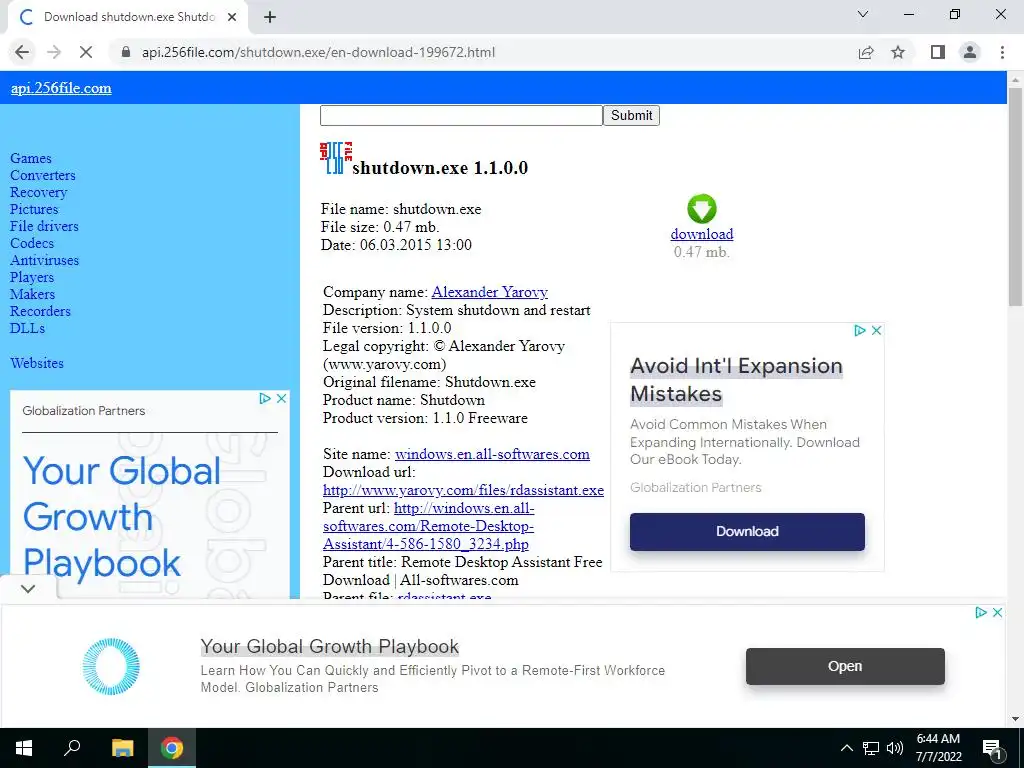Click the page vertical scrollbar thumb
This screenshot has height=768, width=1024.
(x=1016, y=196)
